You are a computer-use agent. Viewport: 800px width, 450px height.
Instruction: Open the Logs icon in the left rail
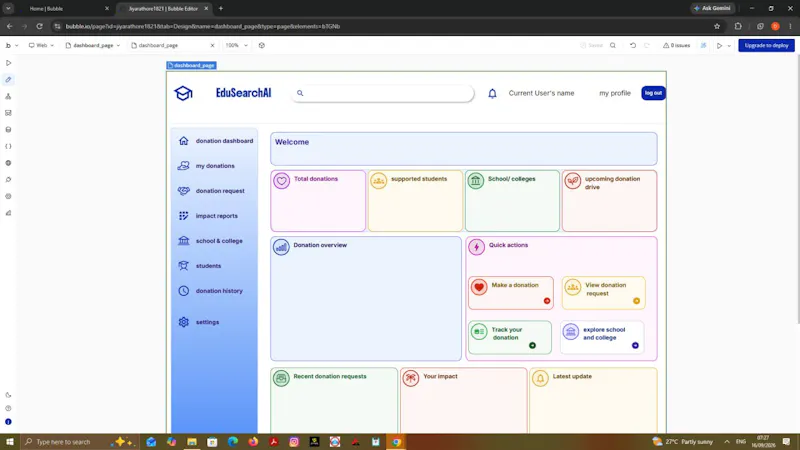[8, 213]
